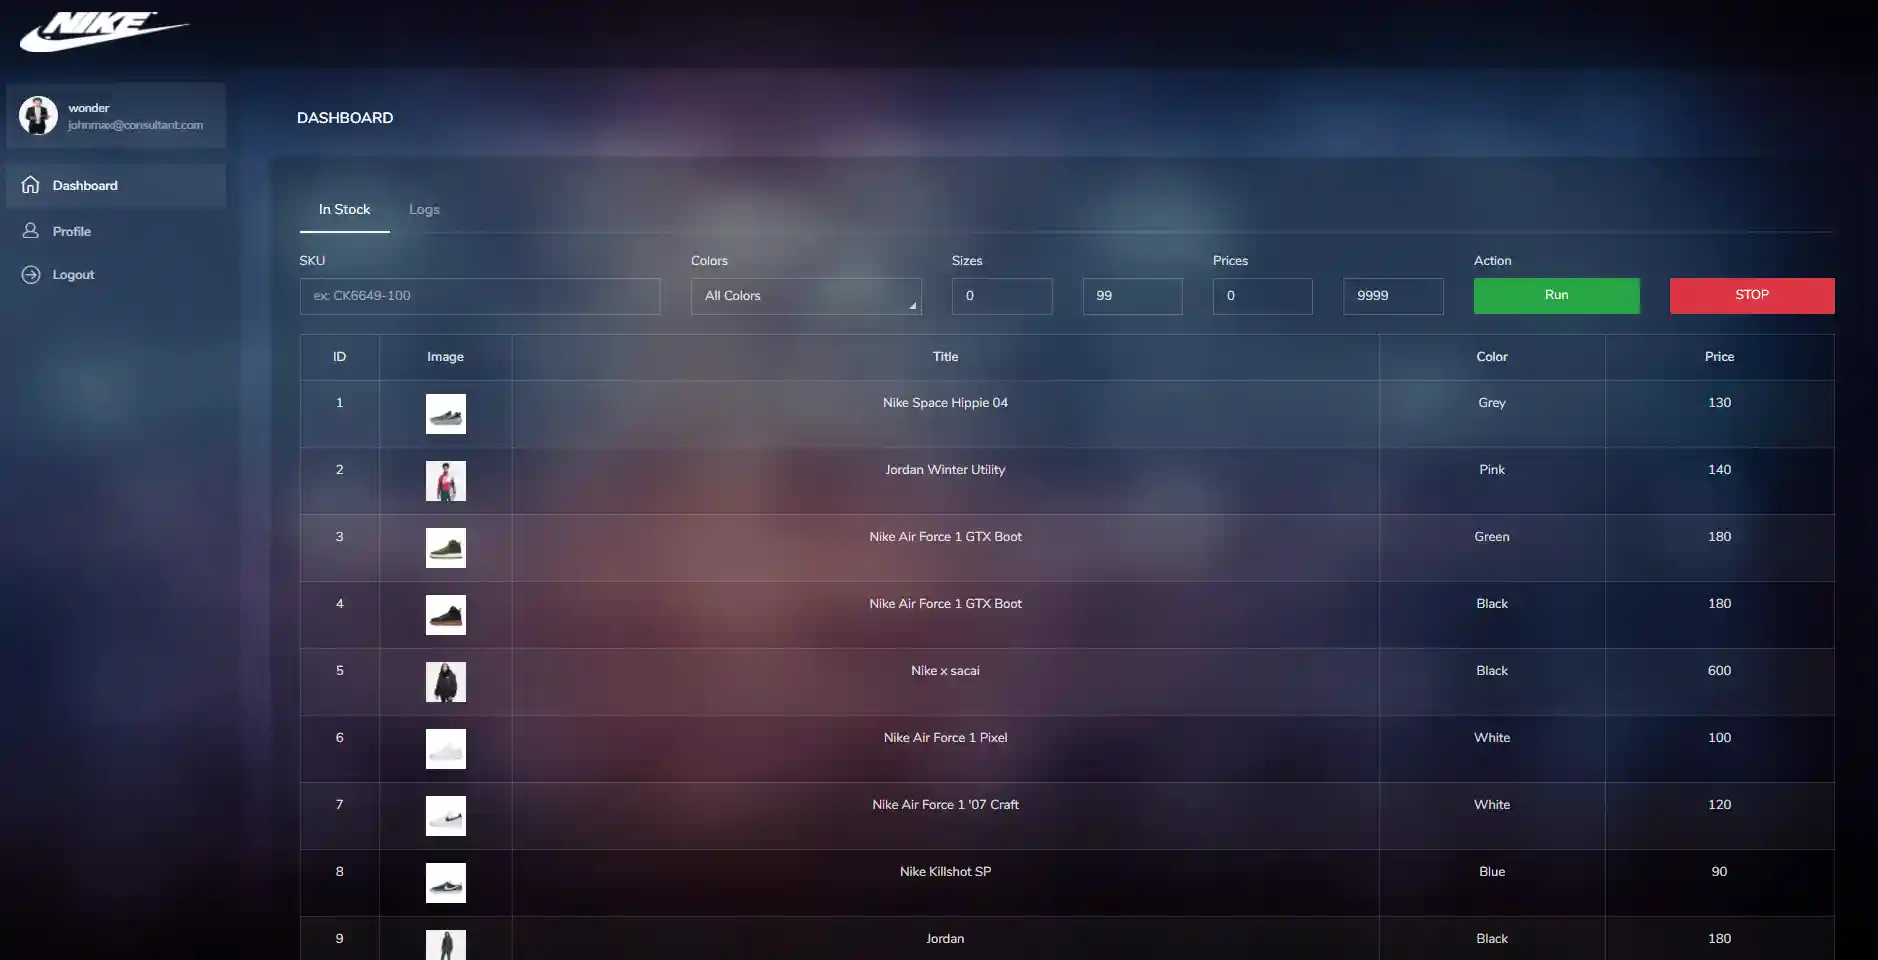Select the title Nike Air Force 1 '07 Craft
Image resolution: width=1878 pixels, height=960 pixels.
[946, 805]
